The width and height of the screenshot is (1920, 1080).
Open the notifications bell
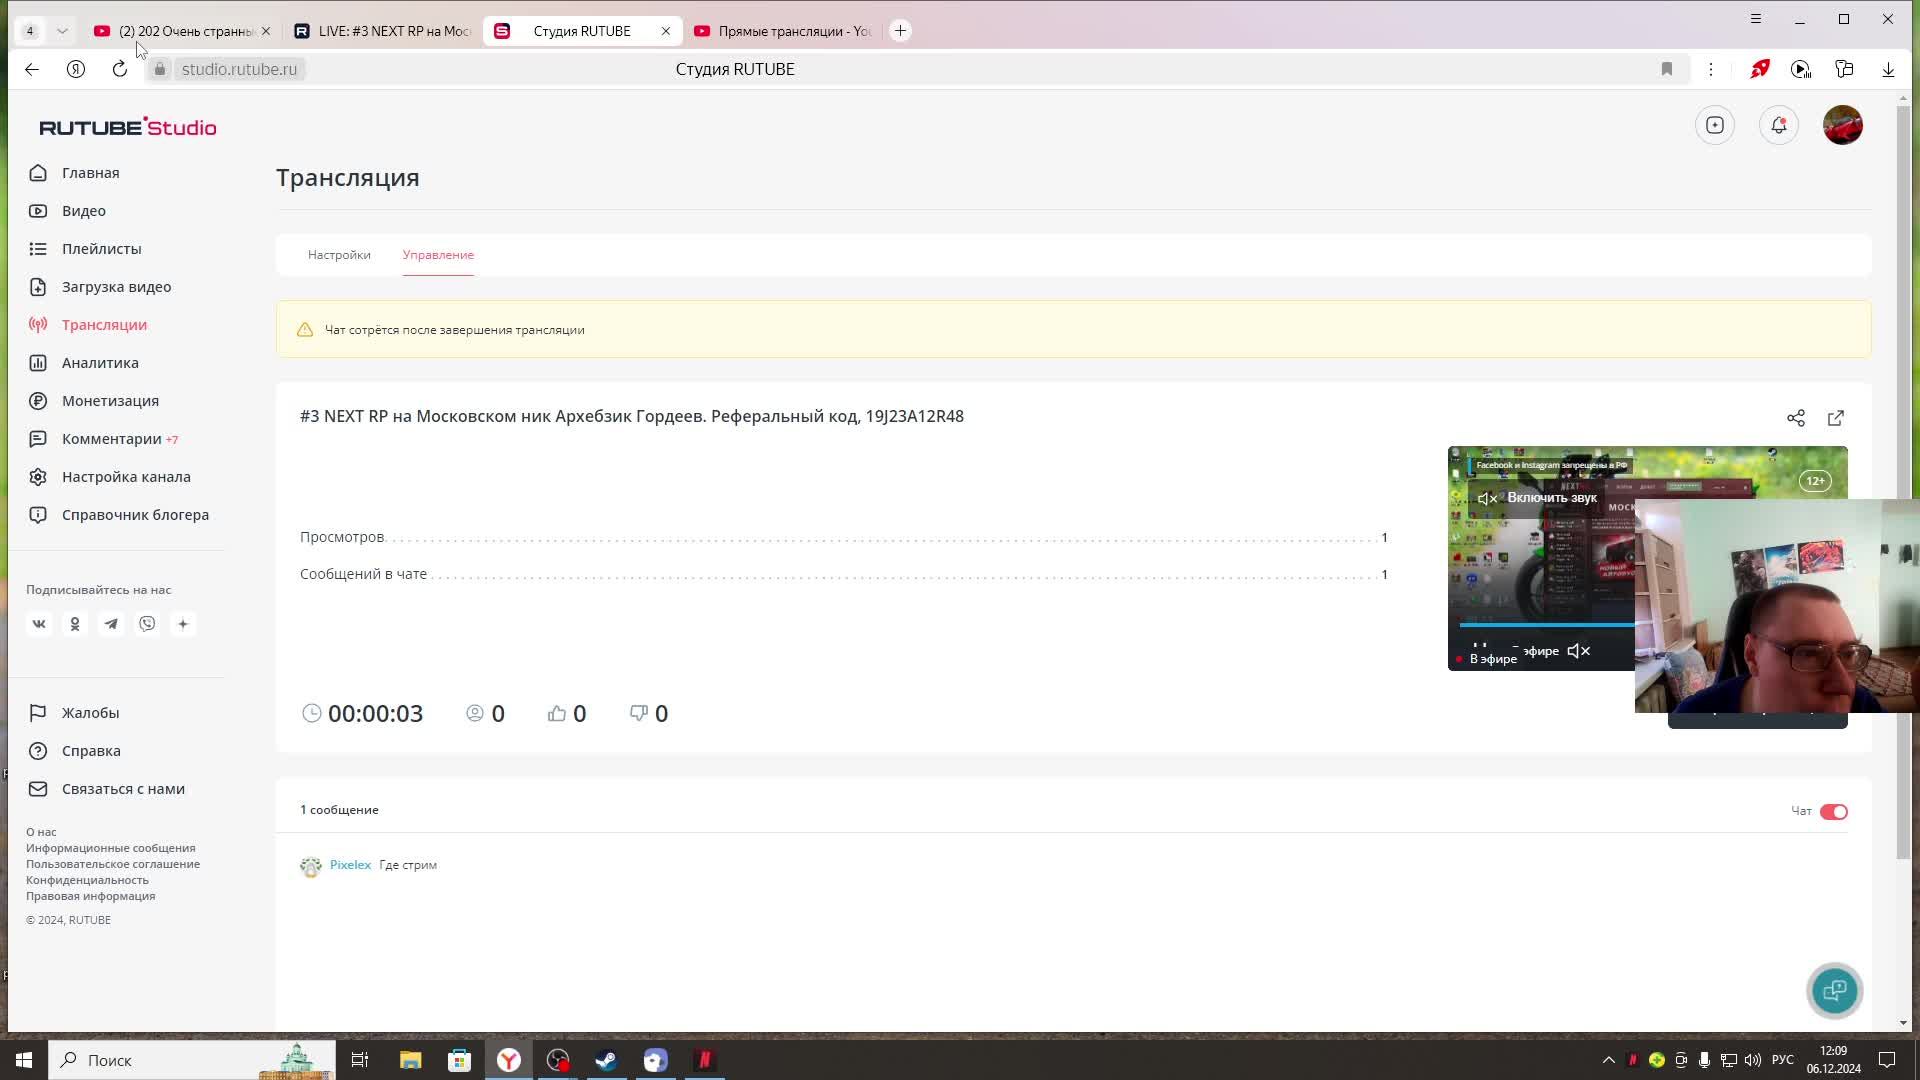tap(1778, 125)
